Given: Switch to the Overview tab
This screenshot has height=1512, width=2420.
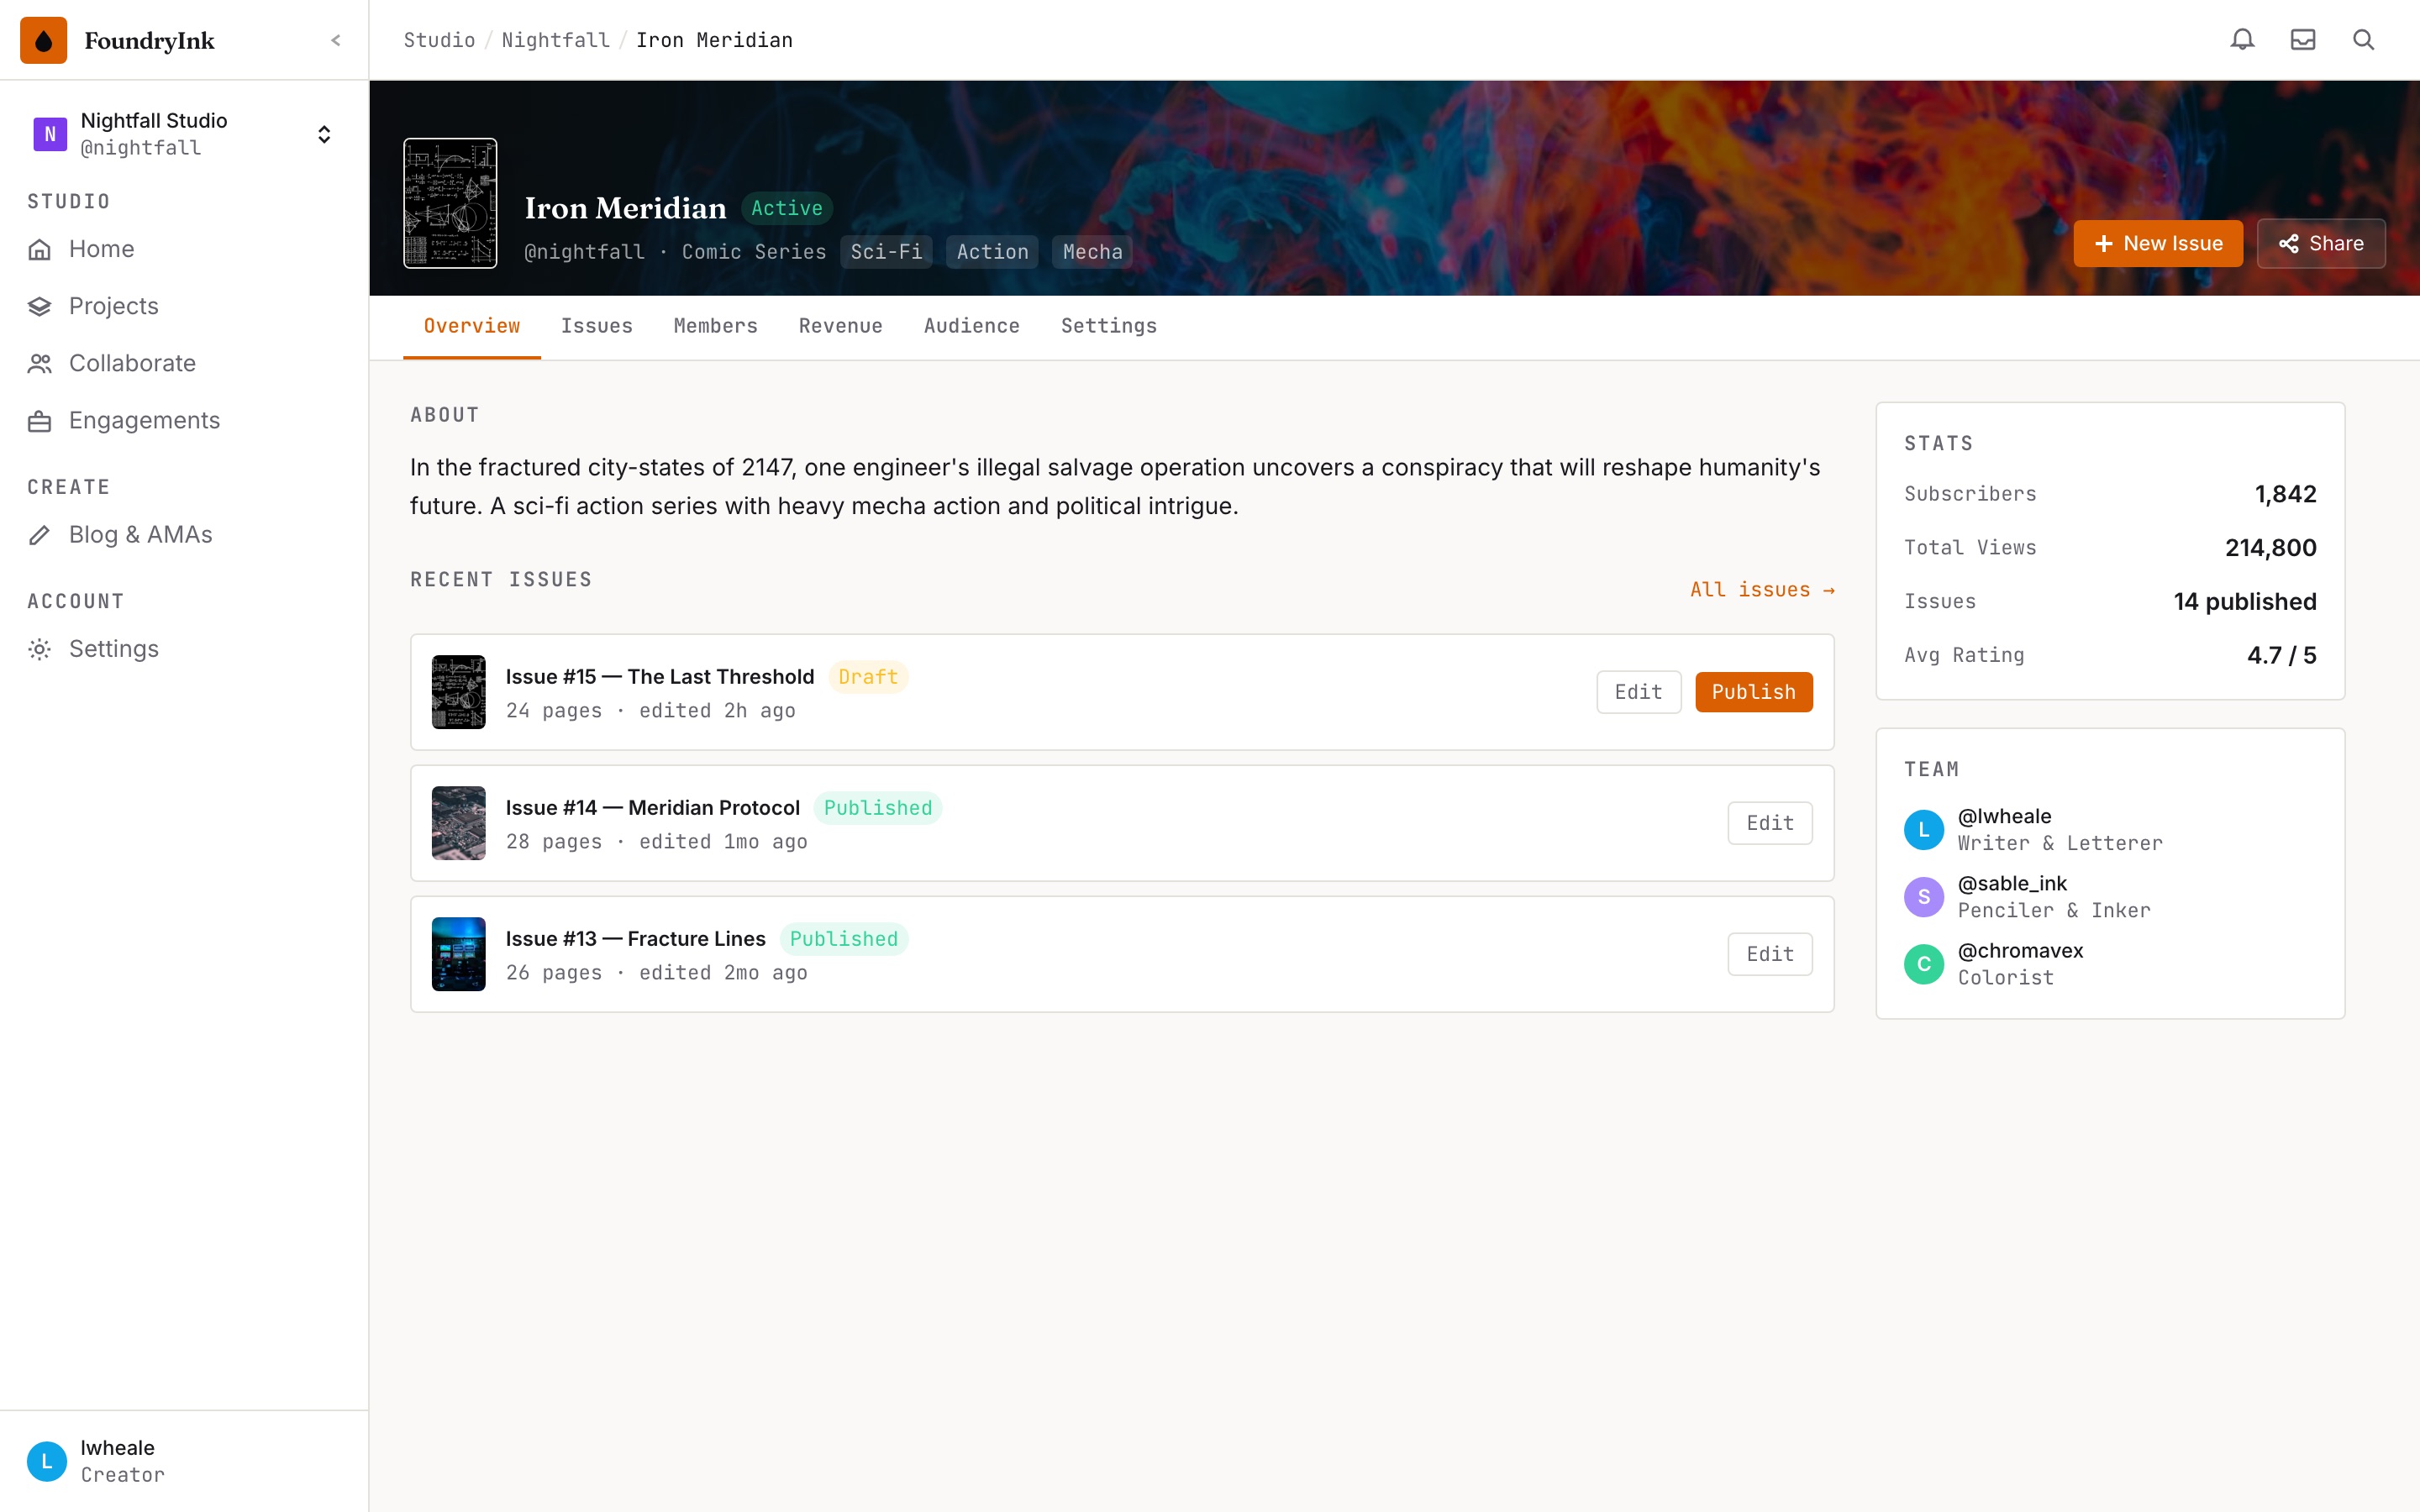Looking at the screenshot, I should (472, 326).
